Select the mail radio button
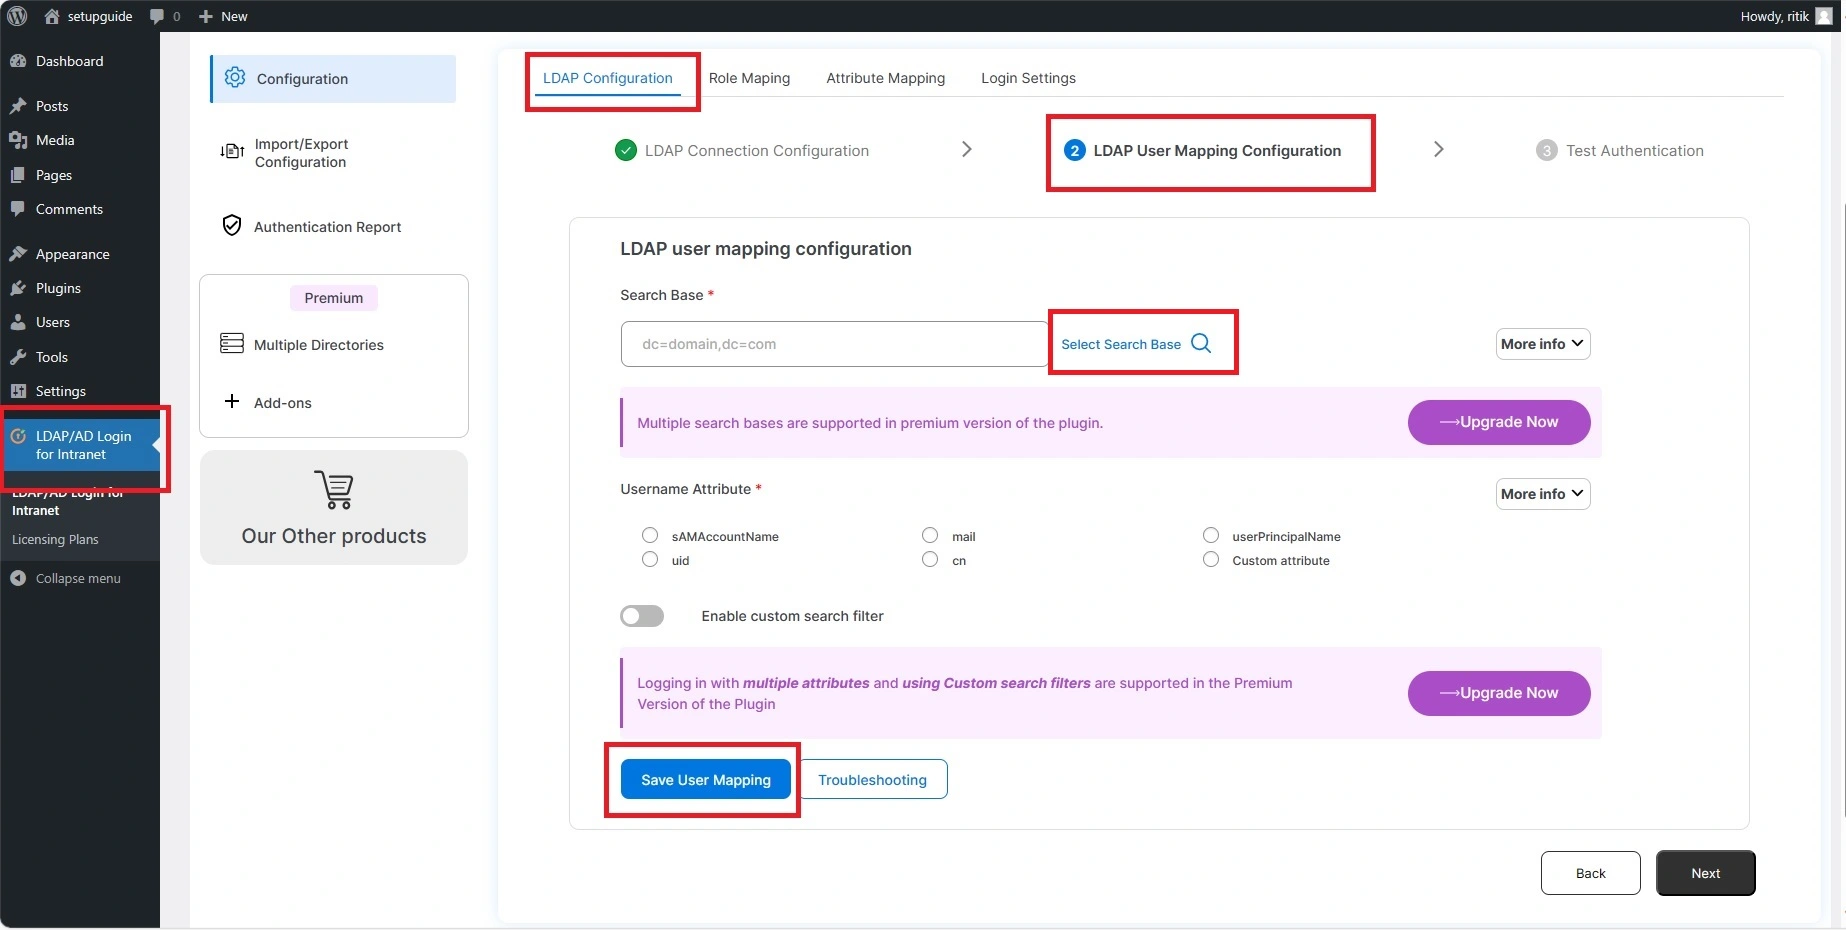 930,535
